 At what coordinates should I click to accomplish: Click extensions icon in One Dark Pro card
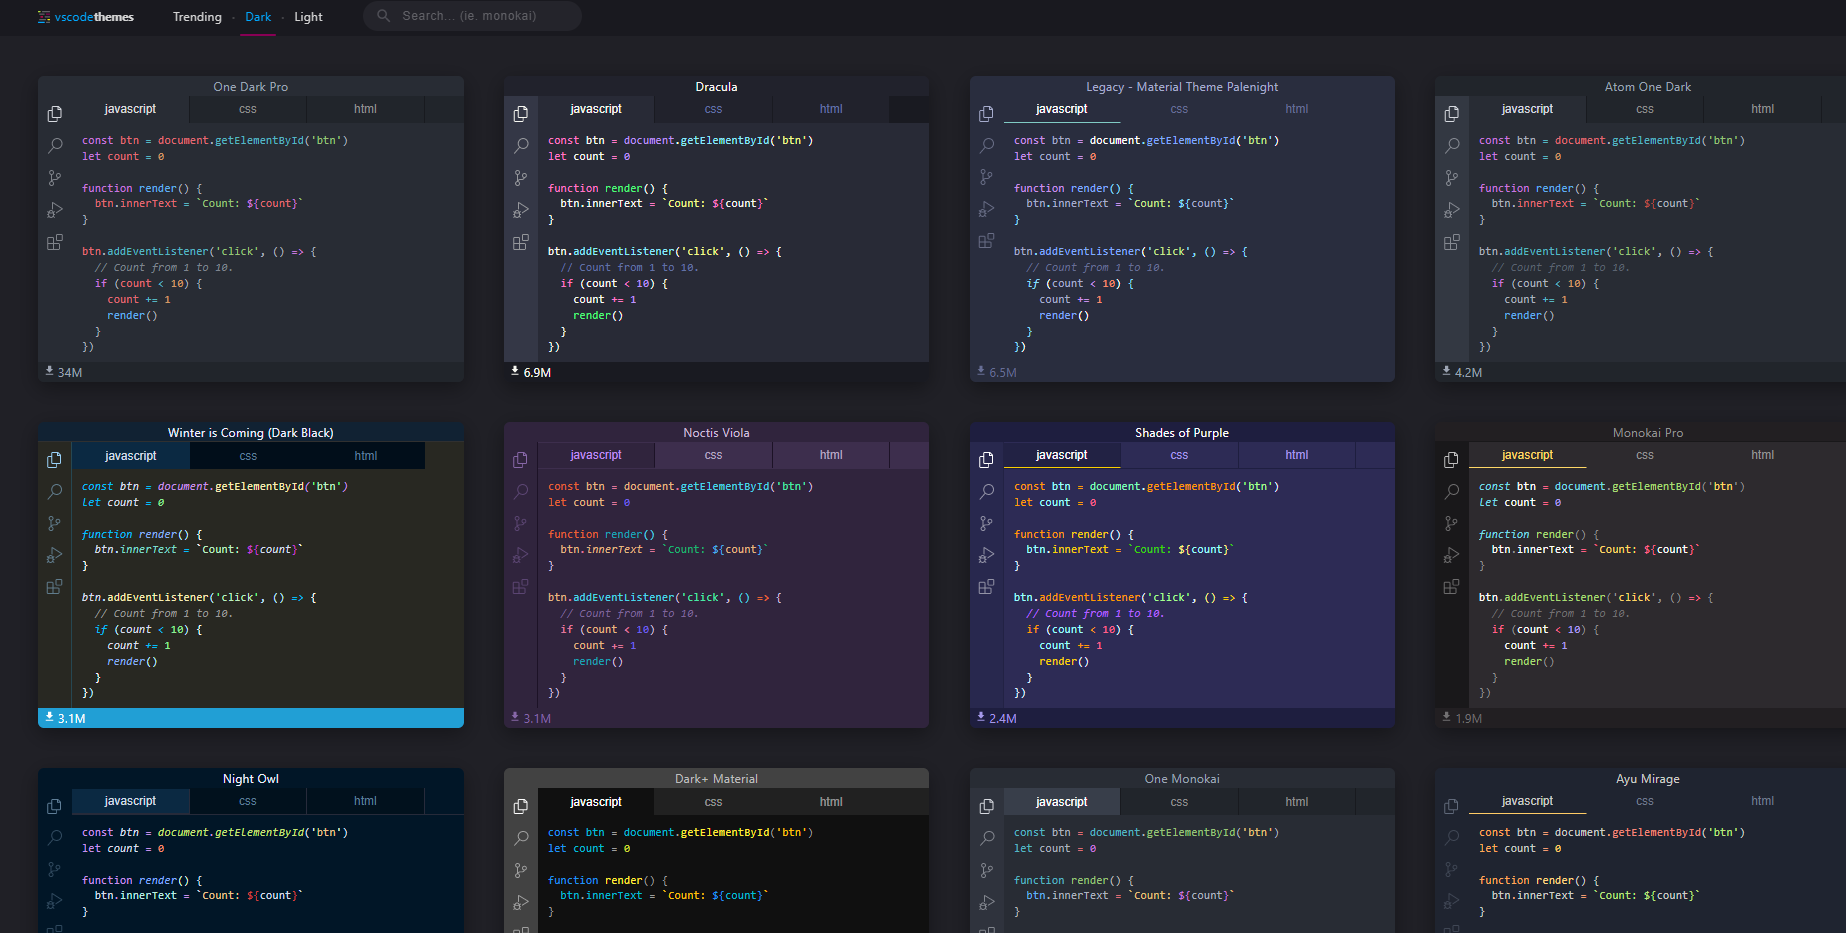pyautogui.click(x=55, y=242)
